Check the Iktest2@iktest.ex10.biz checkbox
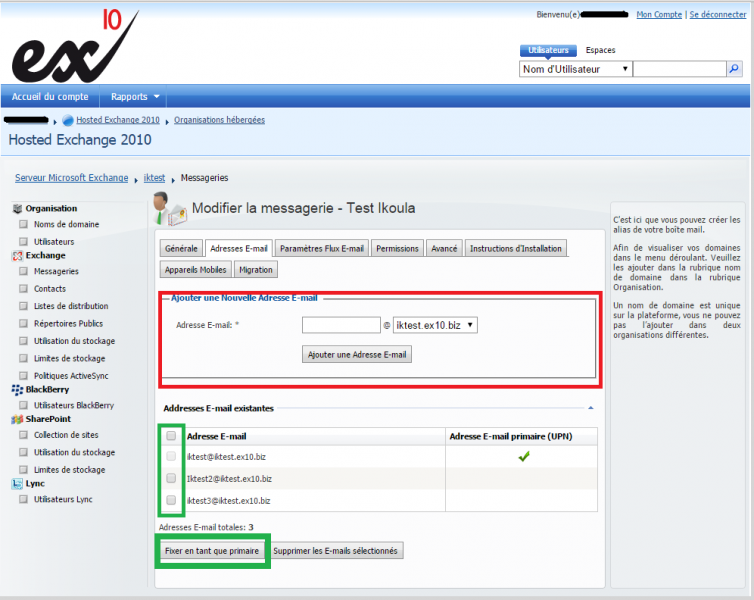 (171, 478)
